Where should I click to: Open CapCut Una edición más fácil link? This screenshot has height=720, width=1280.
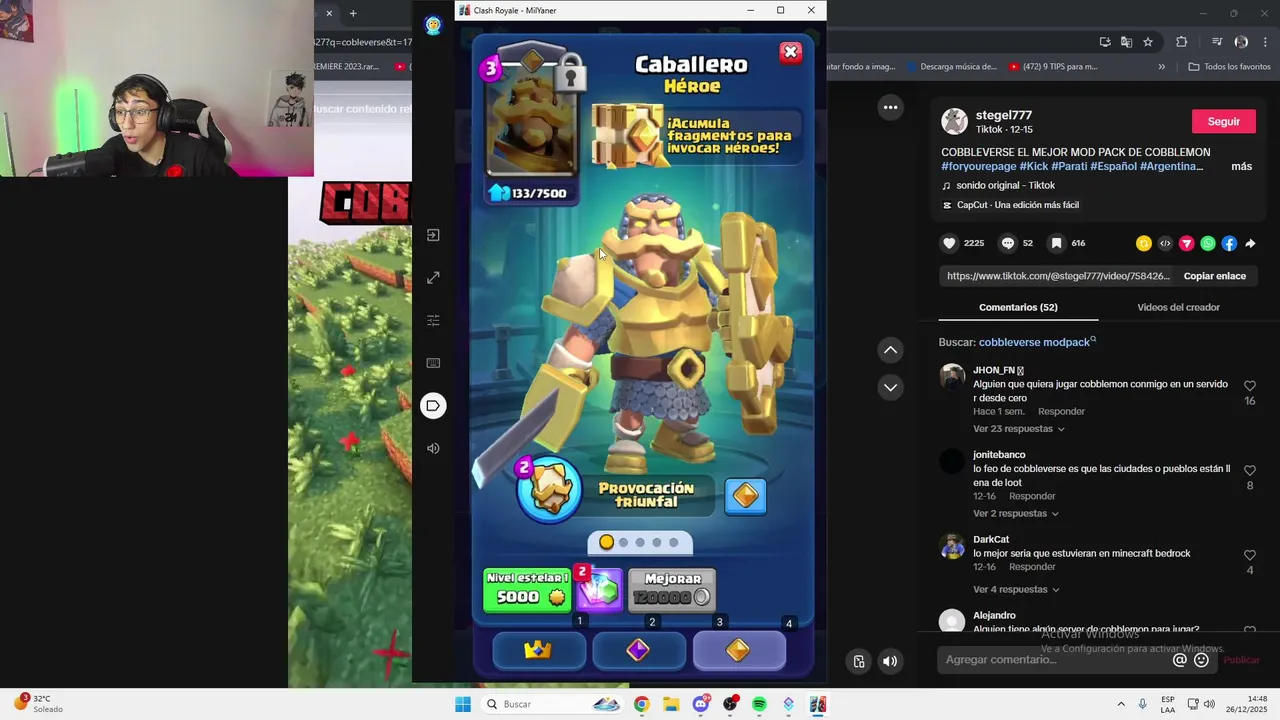tap(1018, 205)
